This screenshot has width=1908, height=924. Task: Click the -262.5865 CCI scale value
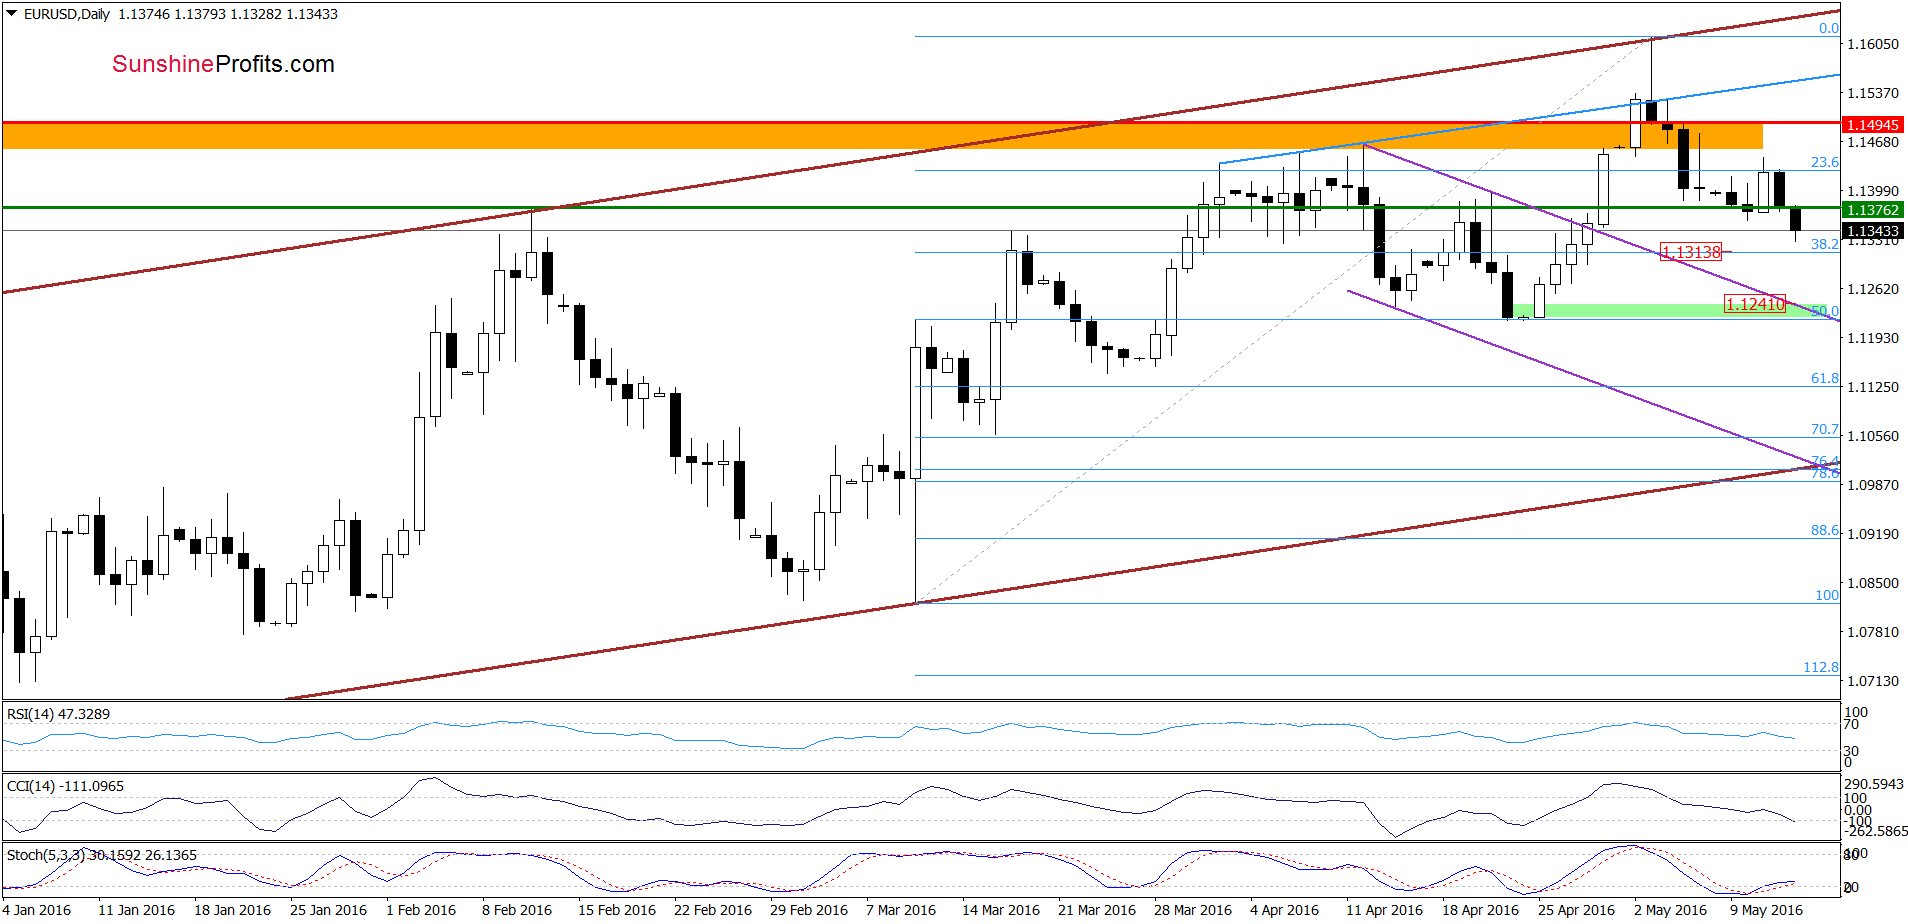[1876, 831]
